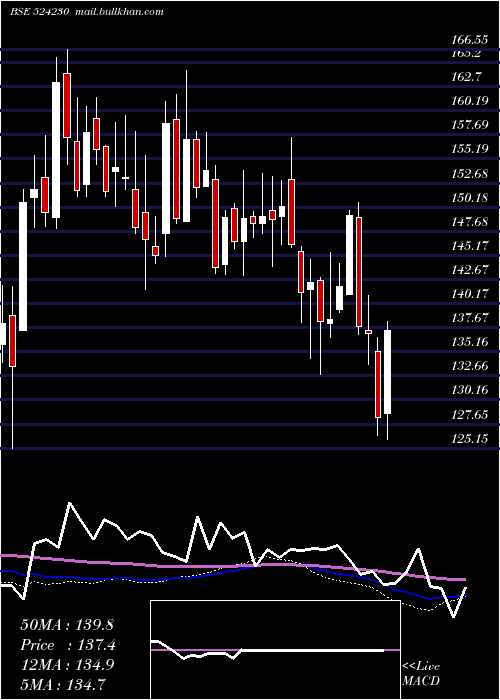Click the 145.17 price axis label
The width and height of the screenshot is (500, 700).
click(x=469, y=246)
